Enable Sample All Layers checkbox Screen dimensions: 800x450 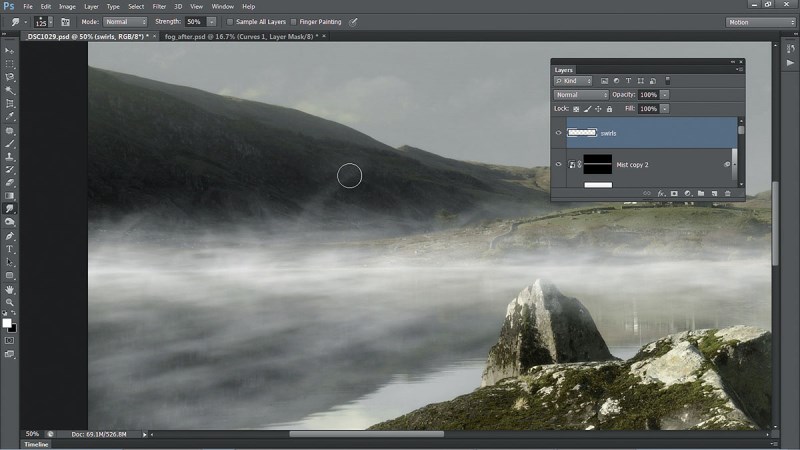(230, 22)
